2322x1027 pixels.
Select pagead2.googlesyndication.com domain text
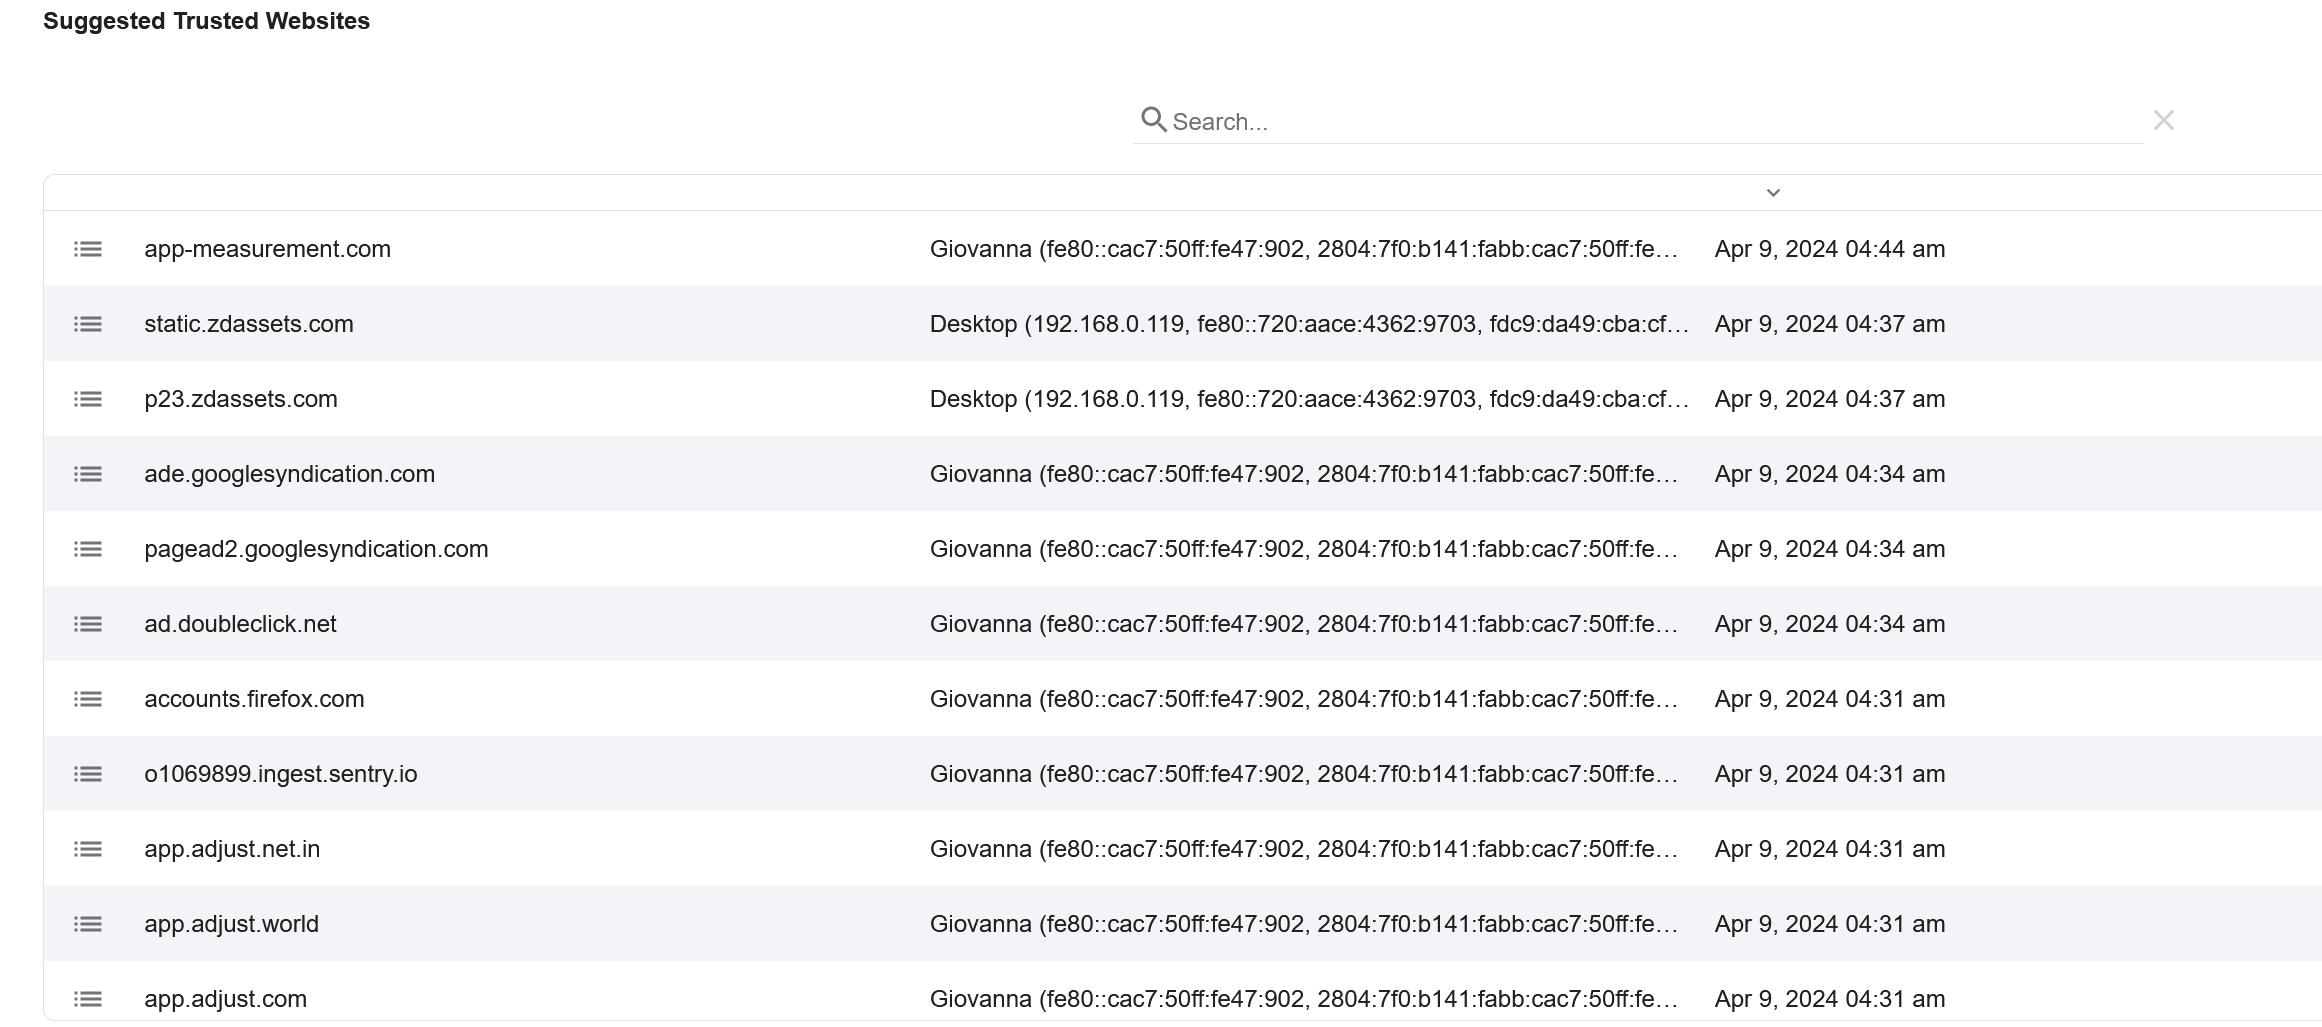coord(316,549)
